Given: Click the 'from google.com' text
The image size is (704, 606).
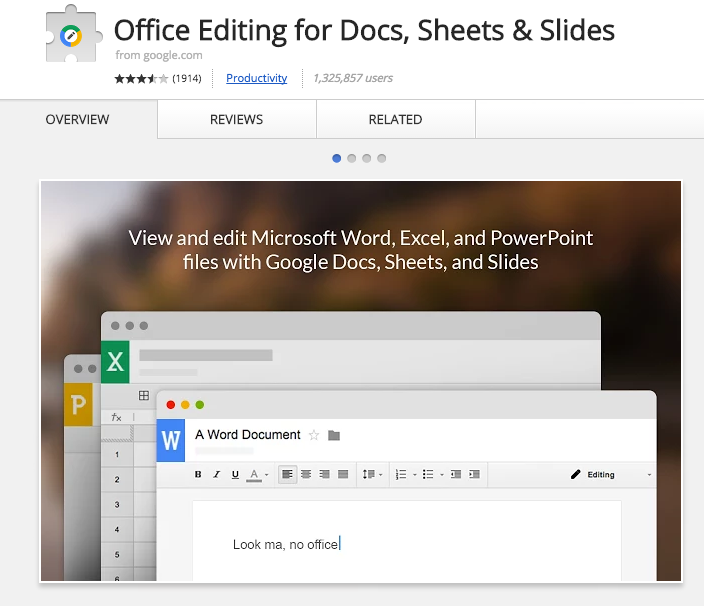Looking at the screenshot, I should pos(159,55).
